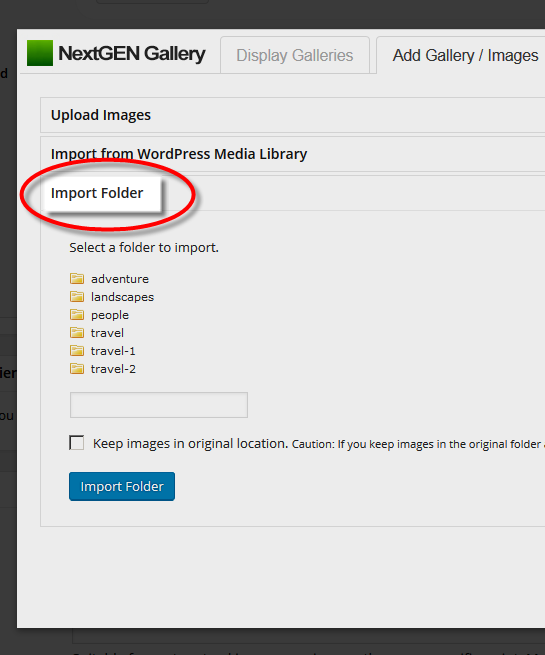Click the folder icon beside travel

click(77, 333)
